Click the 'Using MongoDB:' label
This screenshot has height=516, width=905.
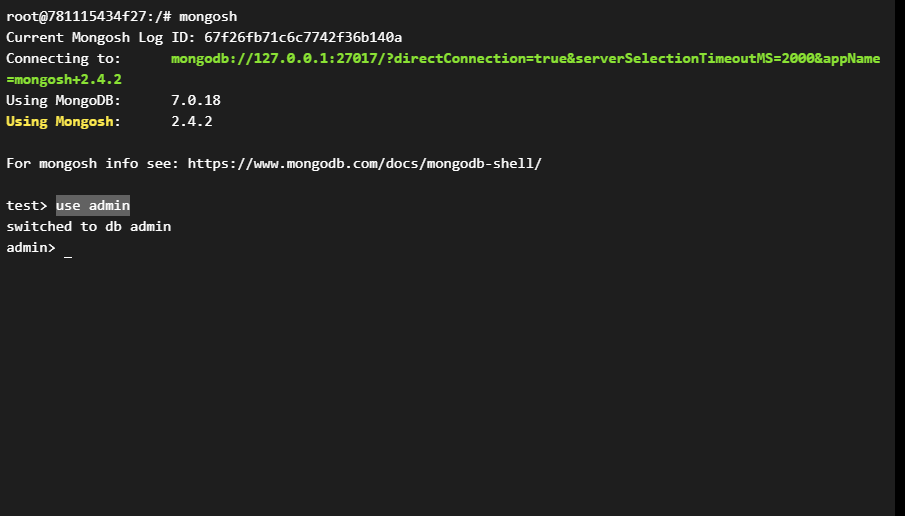(x=59, y=100)
